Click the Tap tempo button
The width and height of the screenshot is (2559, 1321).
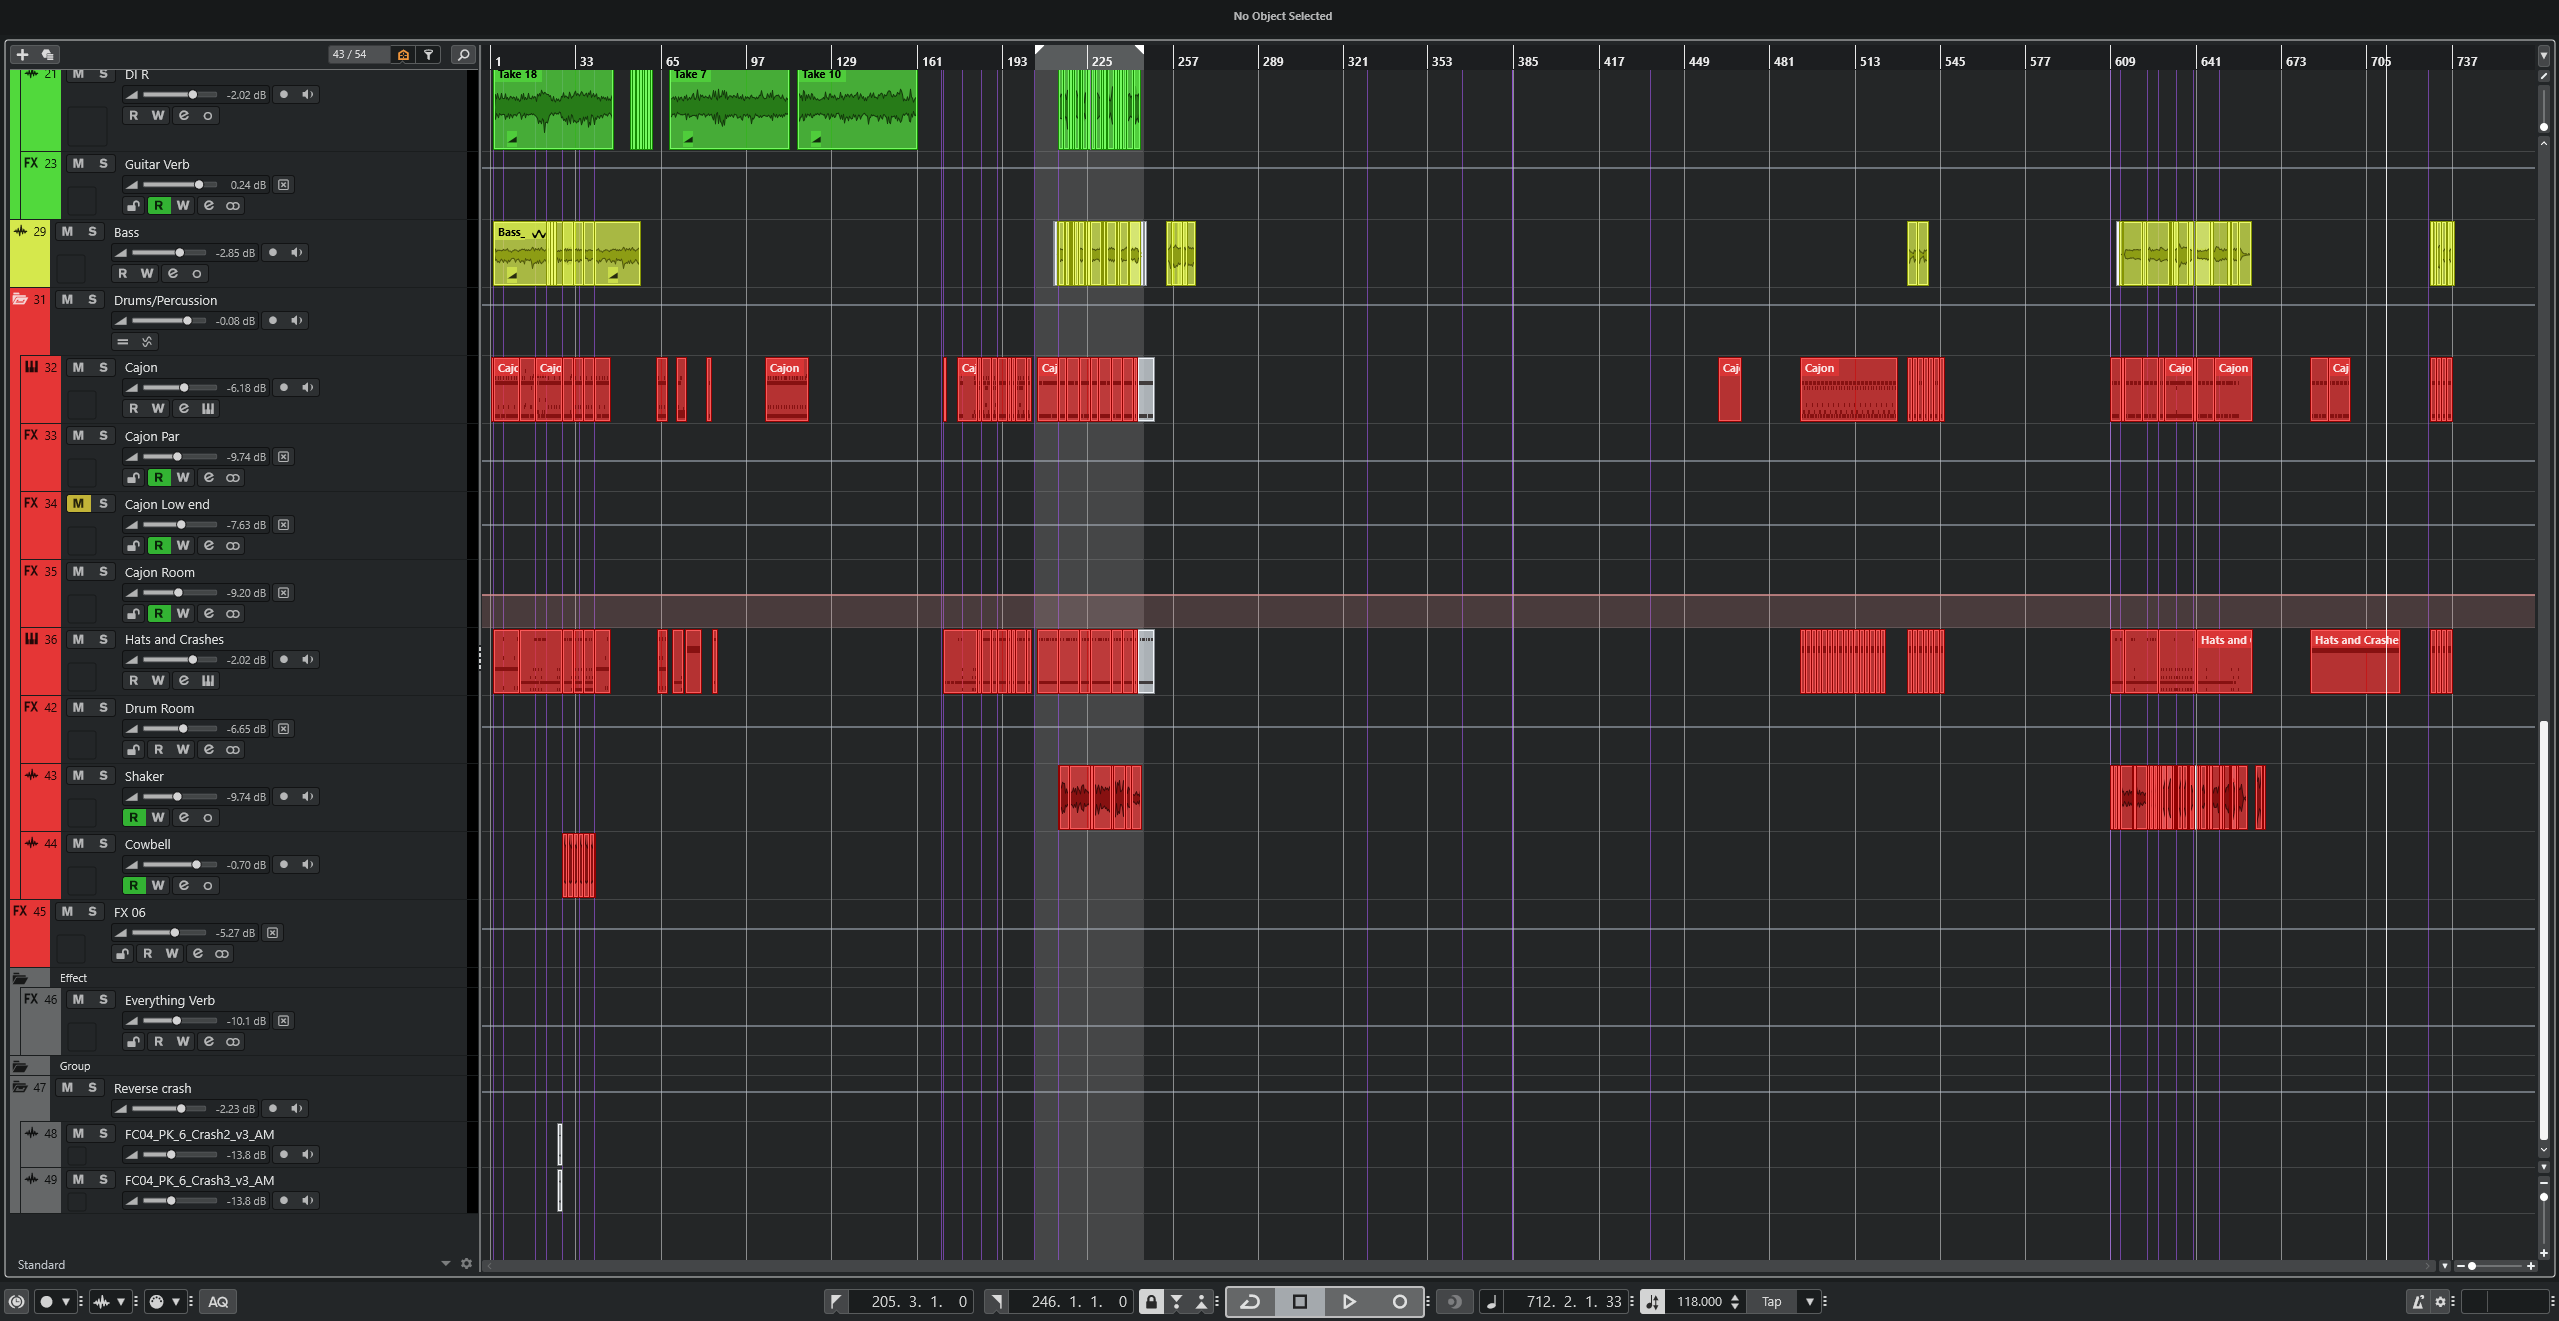click(1771, 1301)
